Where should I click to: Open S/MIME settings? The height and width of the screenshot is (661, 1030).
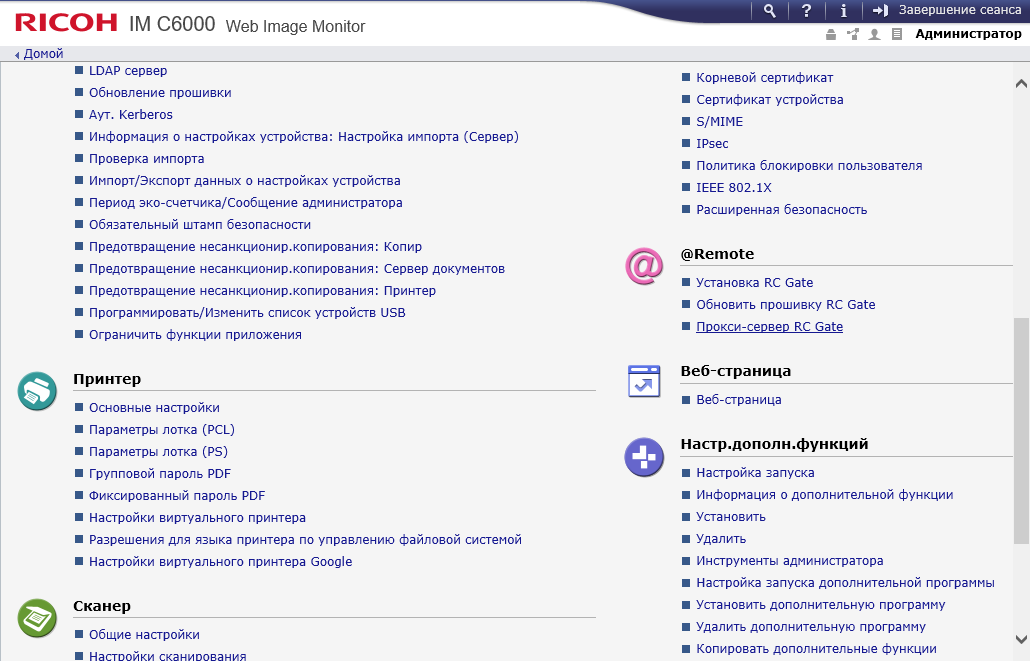pos(719,122)
